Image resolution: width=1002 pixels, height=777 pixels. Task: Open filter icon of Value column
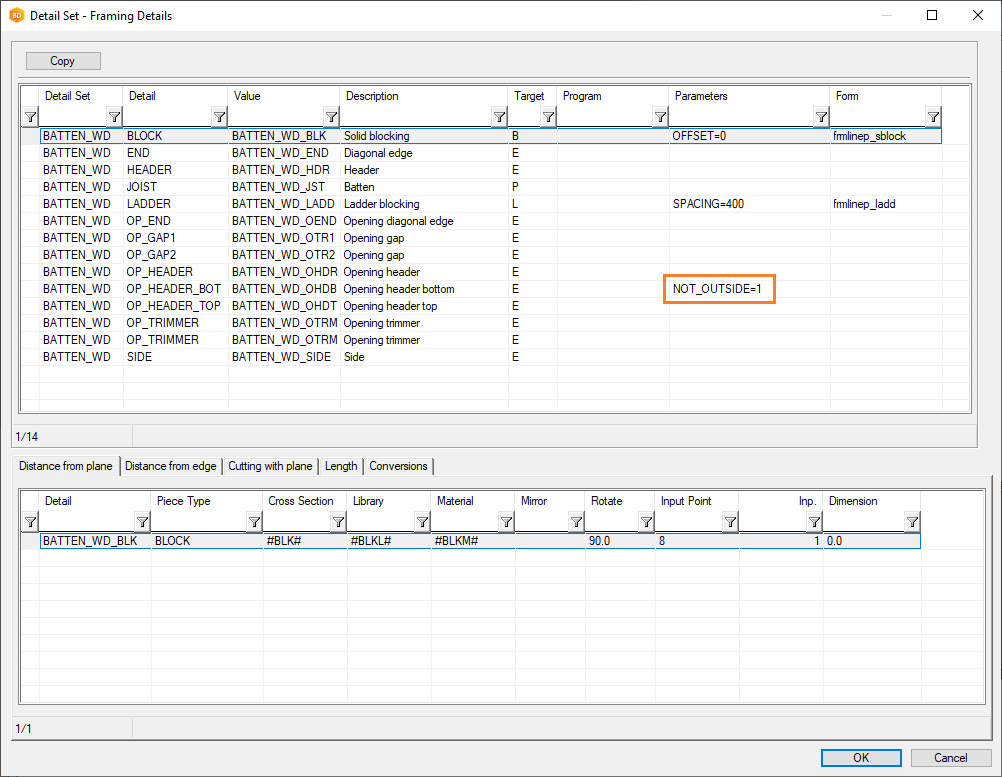click(x=331, y=117)
